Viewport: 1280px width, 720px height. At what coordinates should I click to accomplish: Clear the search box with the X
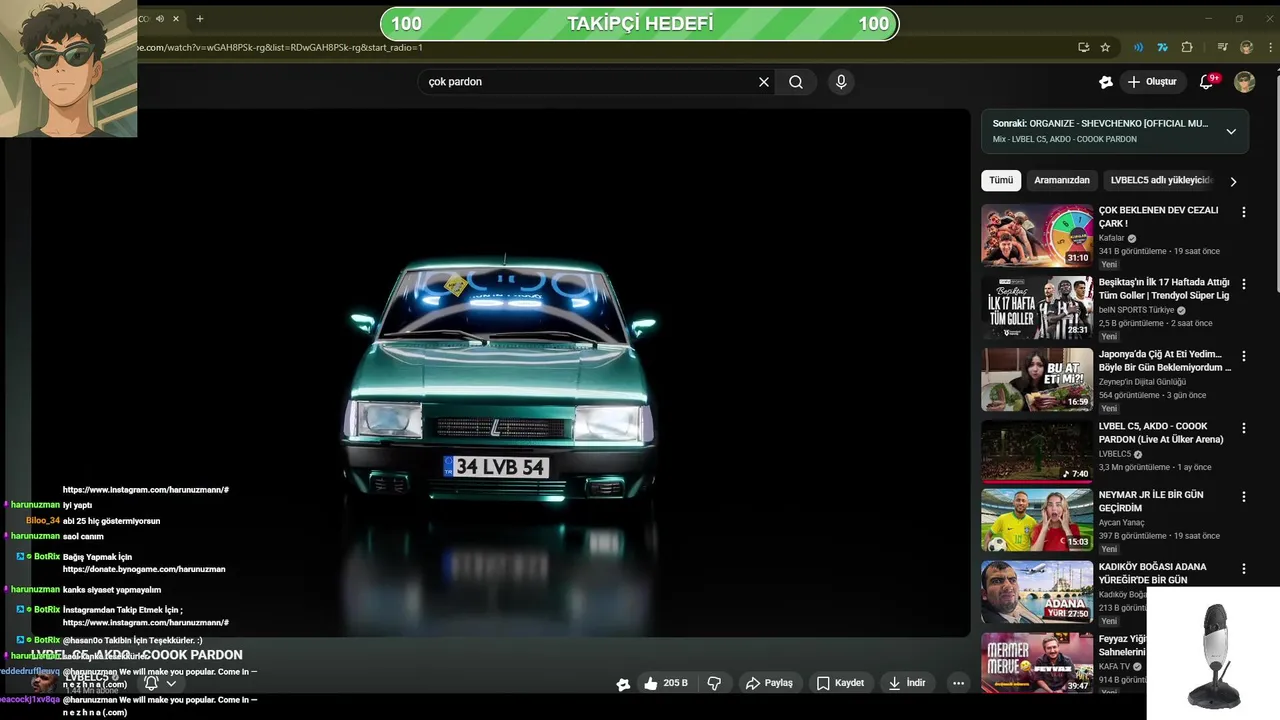point(764,82)
